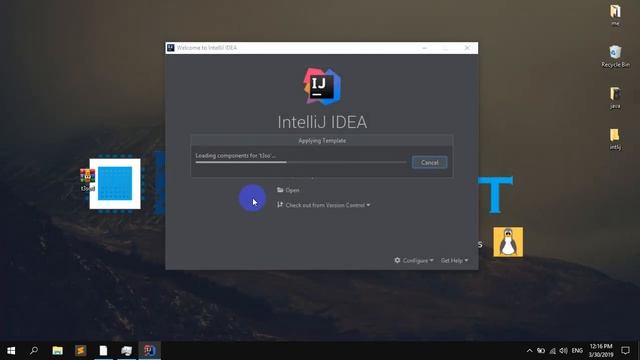
Task: Open taskbar search magnifier
Action: pyautogui.click(x=34, y=350)
